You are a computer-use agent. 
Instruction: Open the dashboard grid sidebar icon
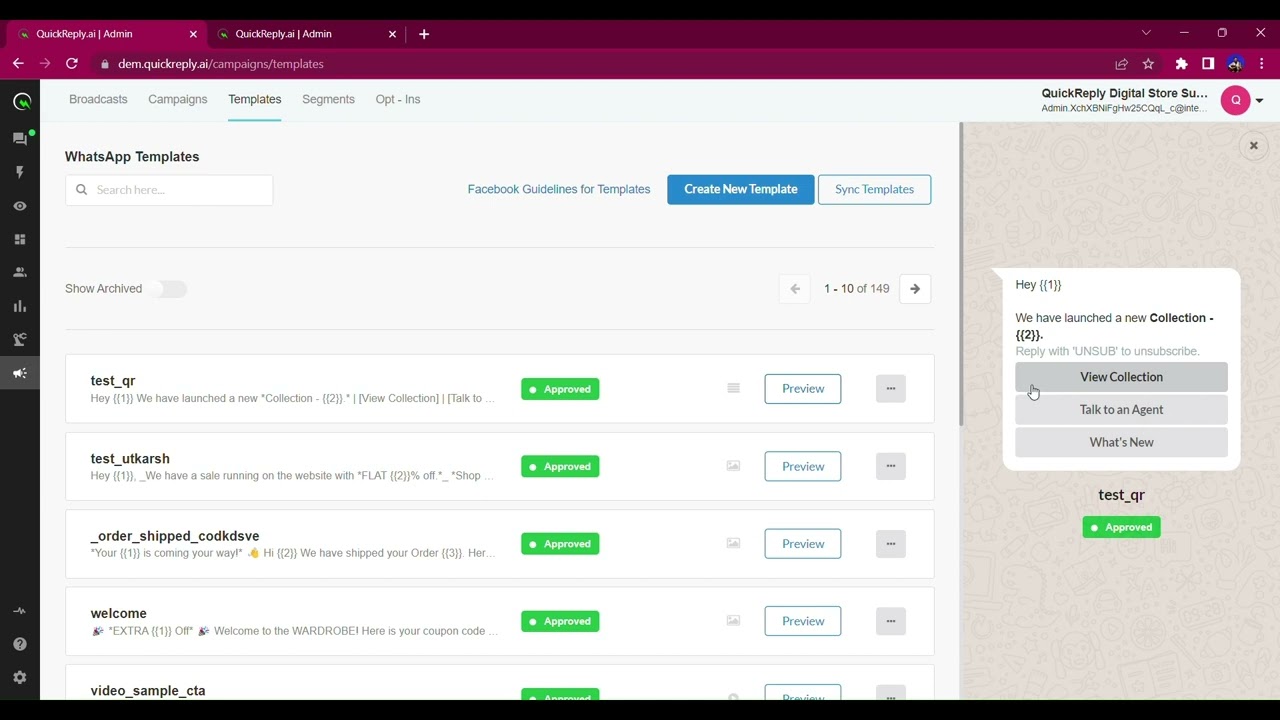click(x=20, y=240)
